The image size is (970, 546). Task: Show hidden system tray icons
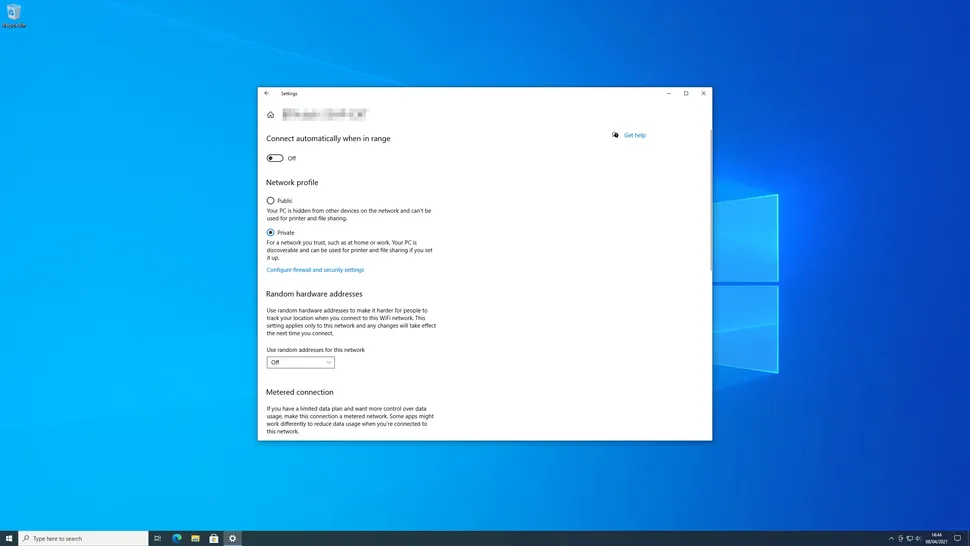[891, 539]
